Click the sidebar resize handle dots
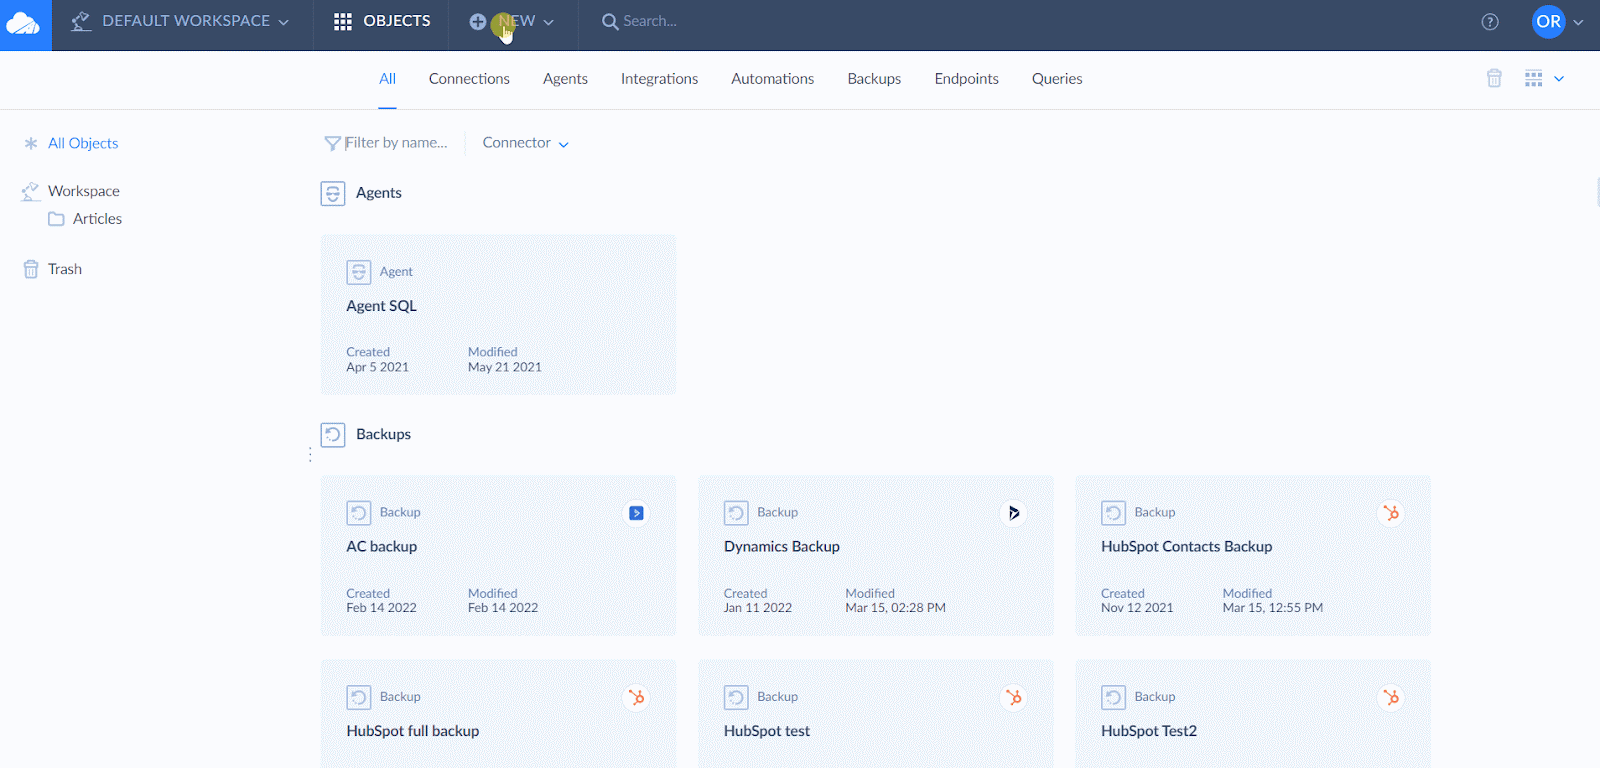The height and width of the screenshot is (768, 1600). point(310,455)
